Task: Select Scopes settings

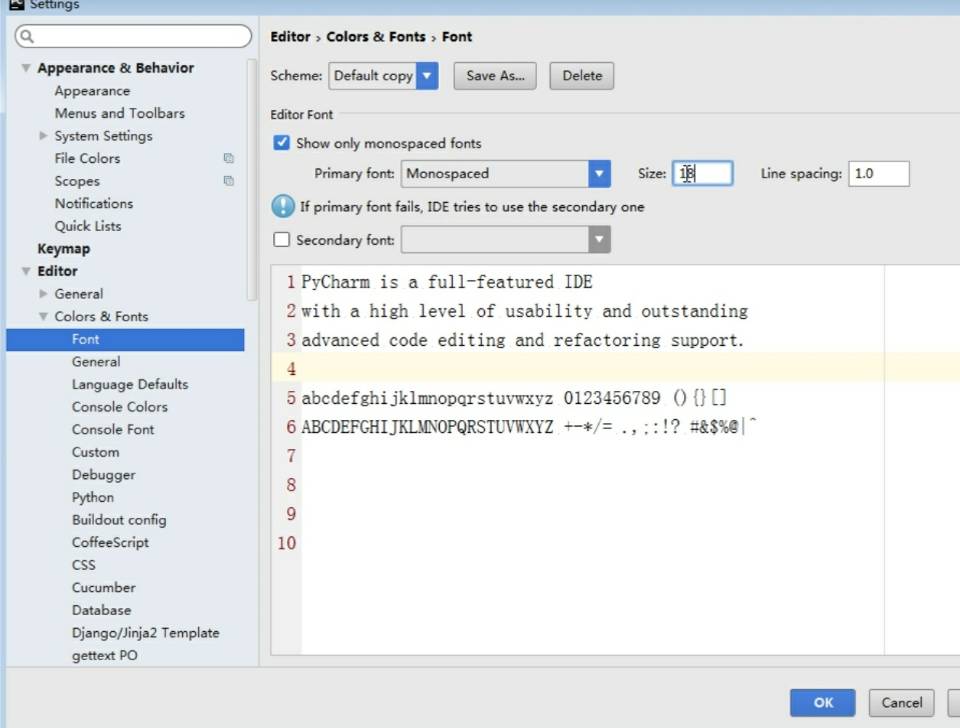Action: pos(77,181)
